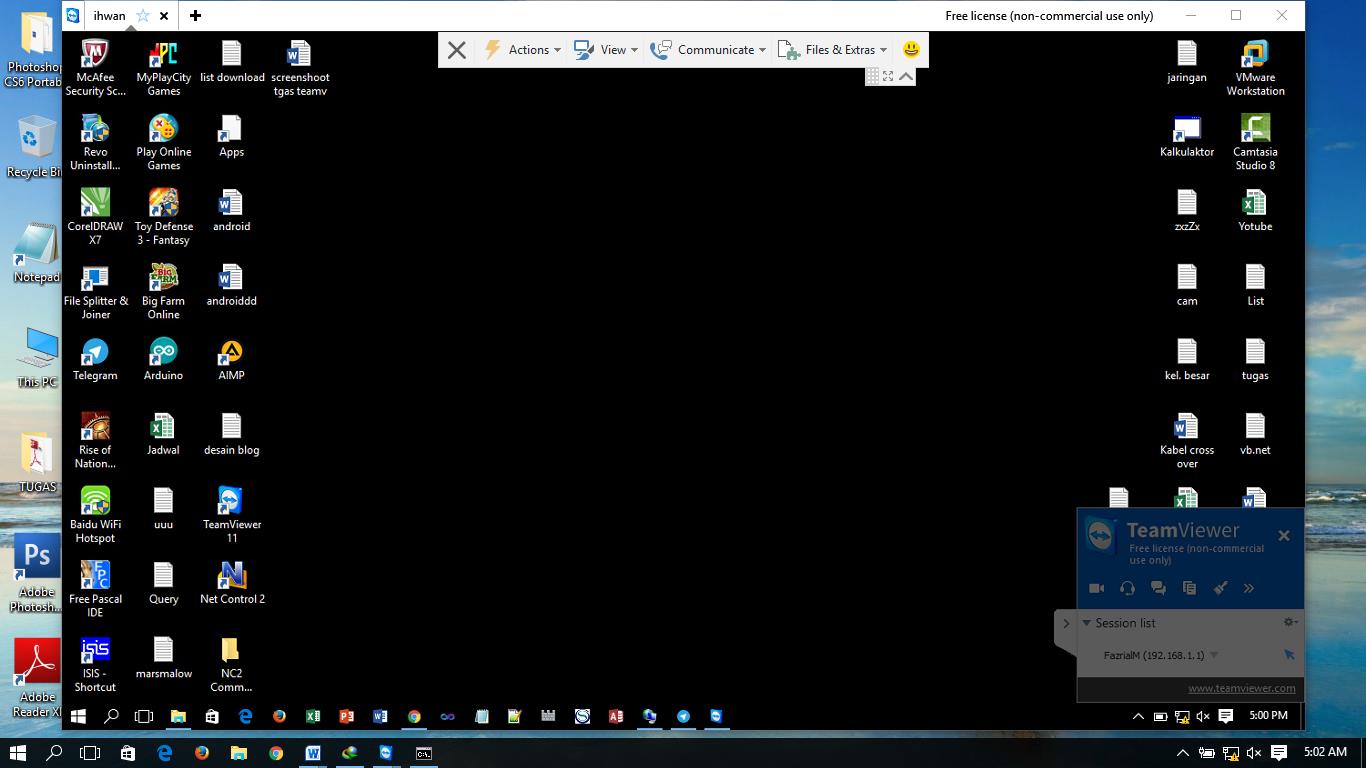Open remote PowerPoint taskbar icon

point(347,716)
